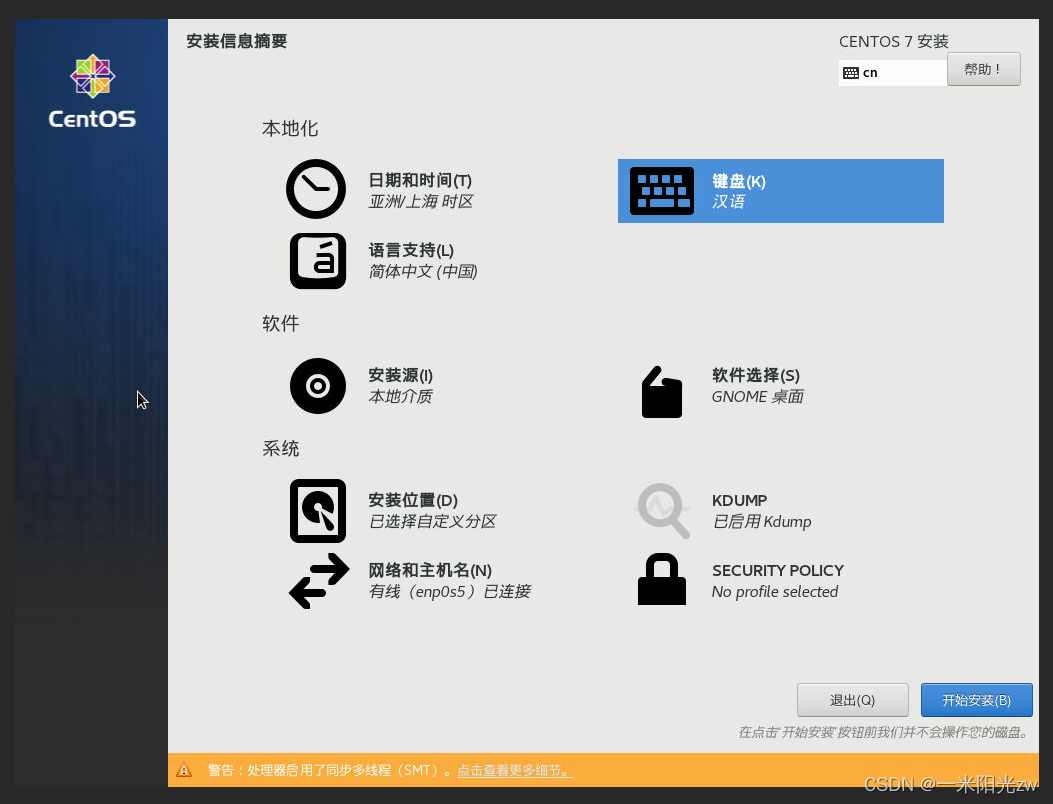Click the 本地化 section heading

click(289, 128)
